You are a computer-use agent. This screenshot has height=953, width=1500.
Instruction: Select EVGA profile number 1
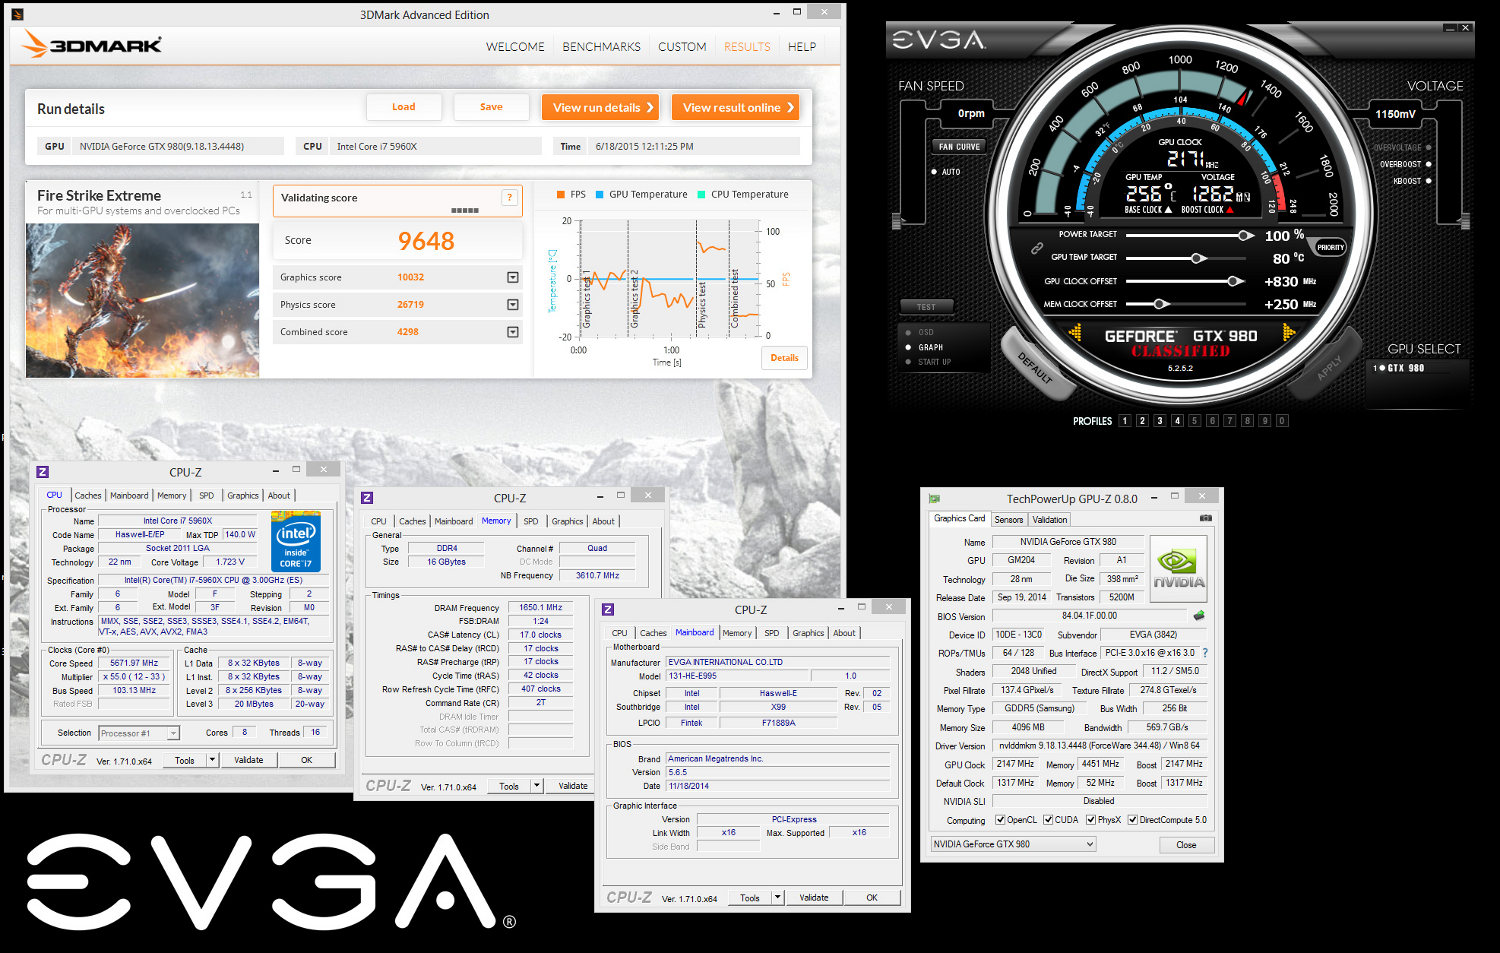pyautogui.click(x=1125, y=421)
